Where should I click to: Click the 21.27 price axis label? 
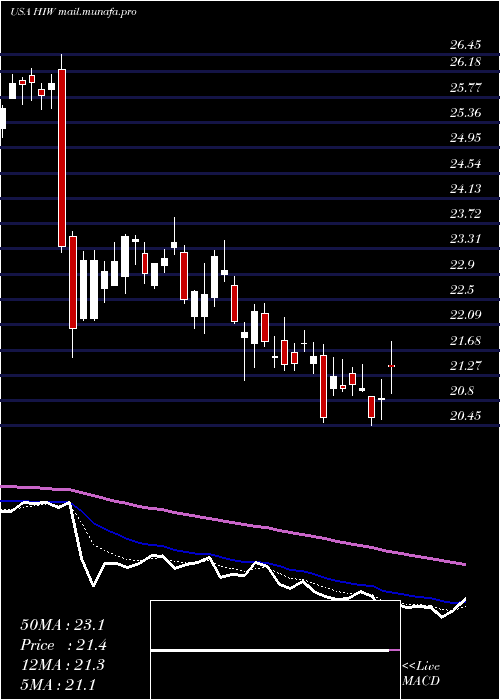coord(466,366)
